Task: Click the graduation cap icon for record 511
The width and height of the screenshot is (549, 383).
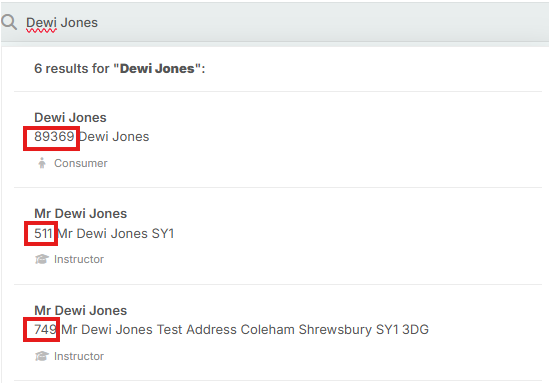Action: (x=42, y=259)
